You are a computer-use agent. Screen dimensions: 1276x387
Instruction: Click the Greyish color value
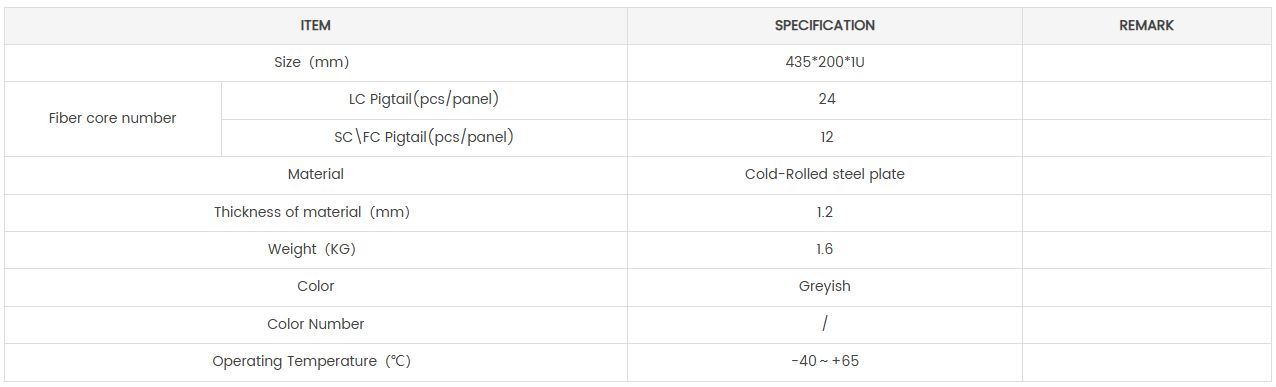pyautogui.click(x=825, y=286)
